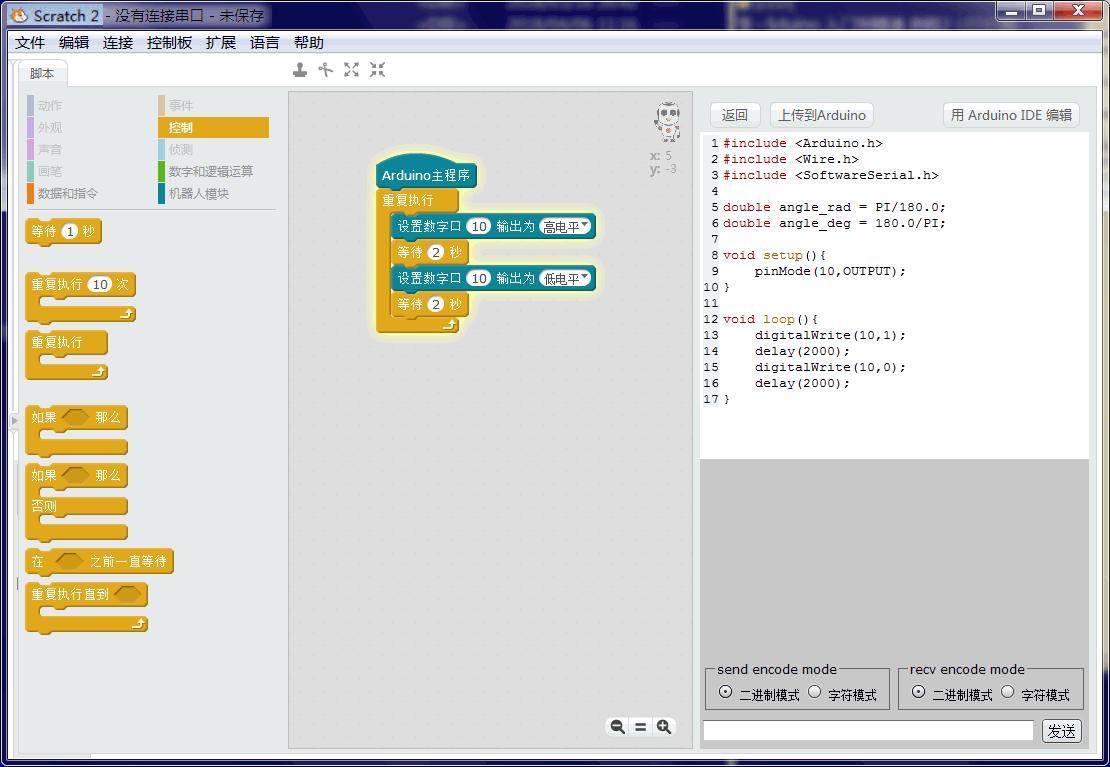The height and width of the screenshot is (767, 1110).
Task: Open the 低电平 output level dropdown
Action: point(565,278)
